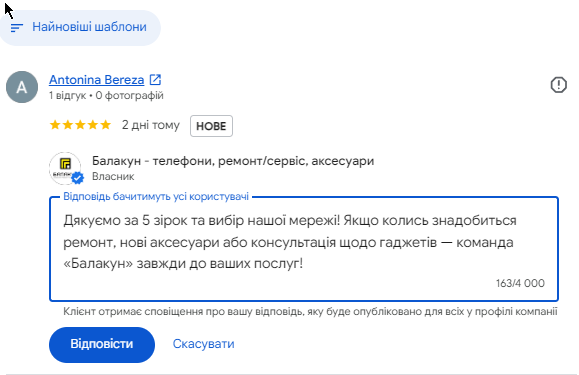Image resolution: width=579 pixels, height=375 pixels.
Task: Focus the reply text field
Action: click(x=304, y=249)
